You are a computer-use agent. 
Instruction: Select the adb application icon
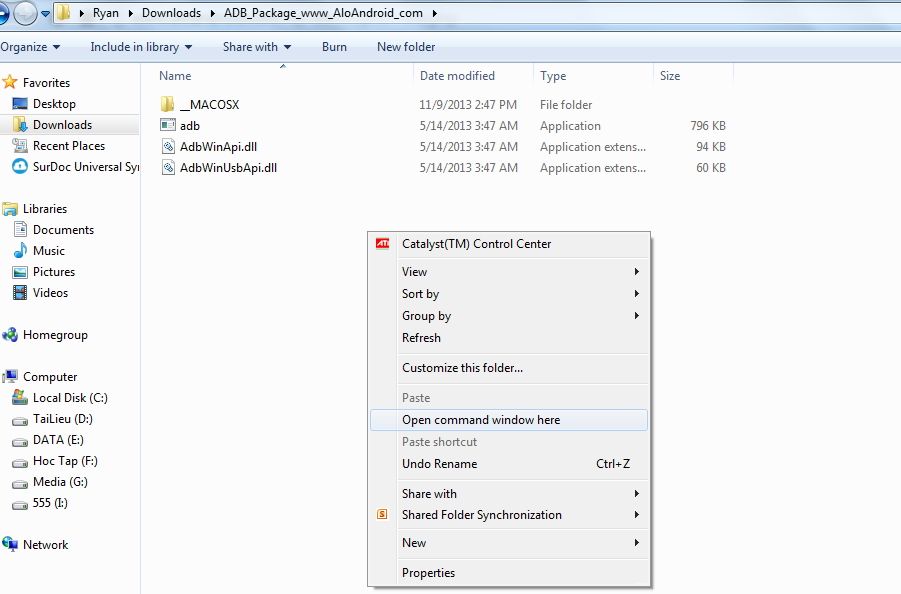tap(168, 125)
